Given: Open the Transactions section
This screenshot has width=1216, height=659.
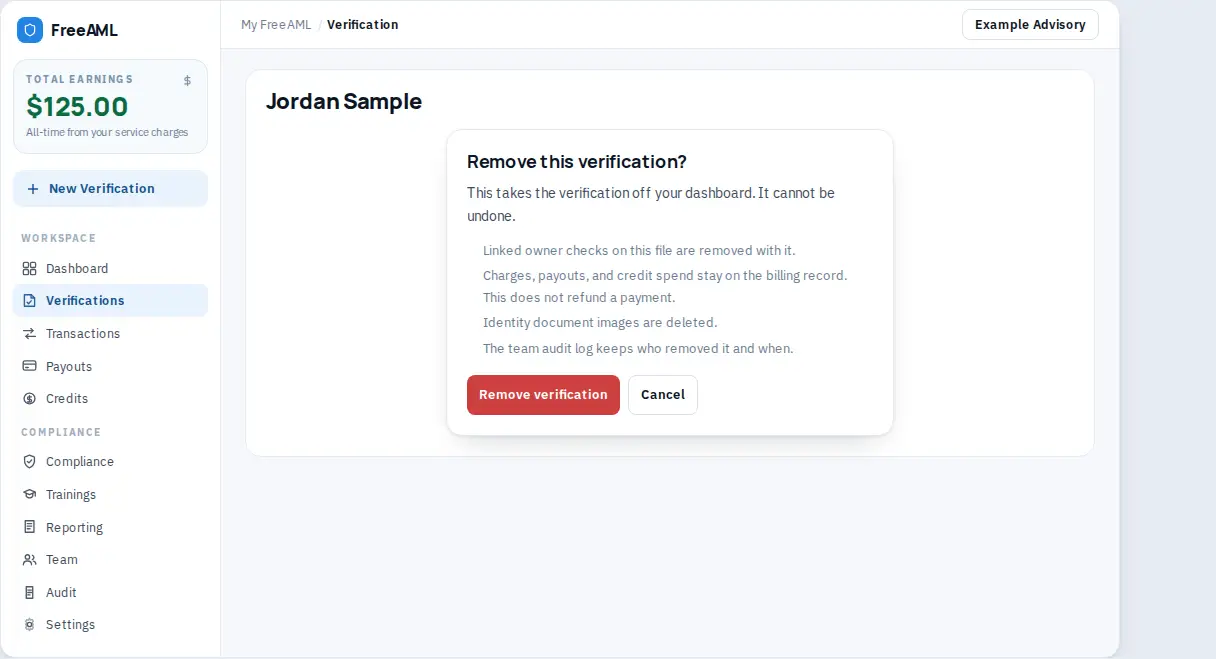Looking at the screenshot, I should [110, 334].
